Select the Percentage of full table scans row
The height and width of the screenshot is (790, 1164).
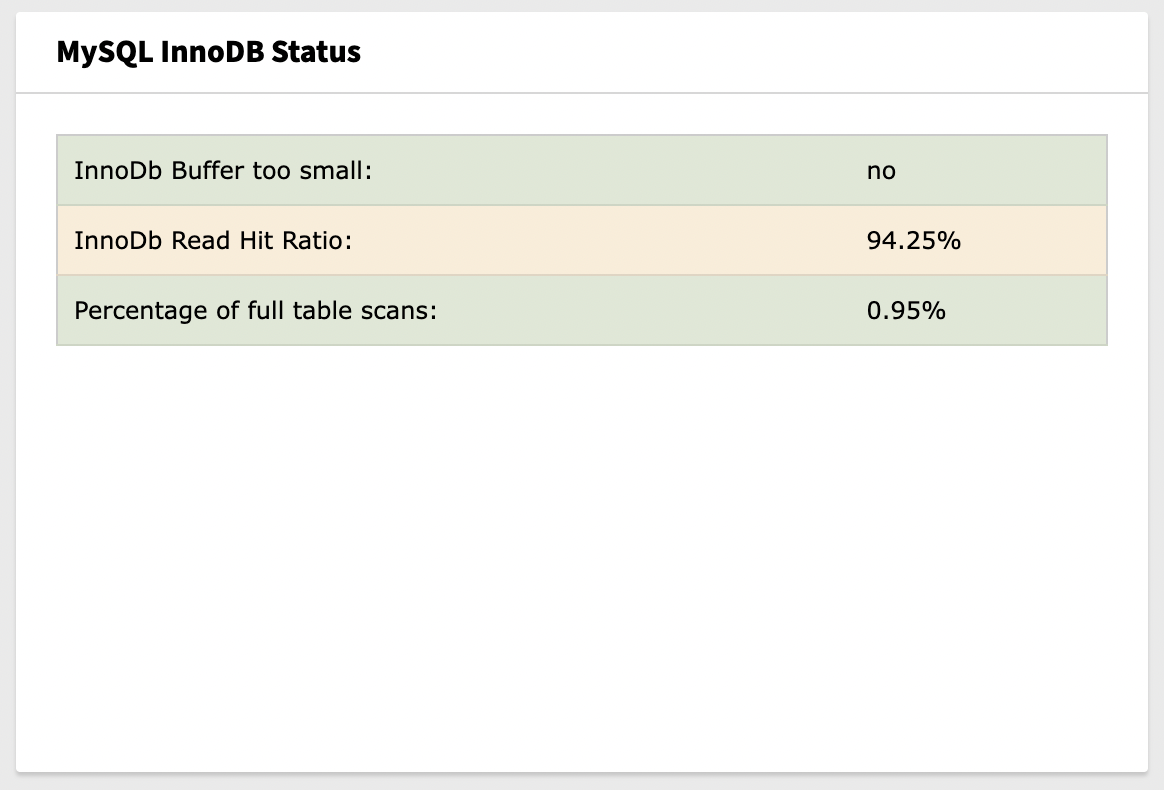pyautogui.click(x=582, y=310)
